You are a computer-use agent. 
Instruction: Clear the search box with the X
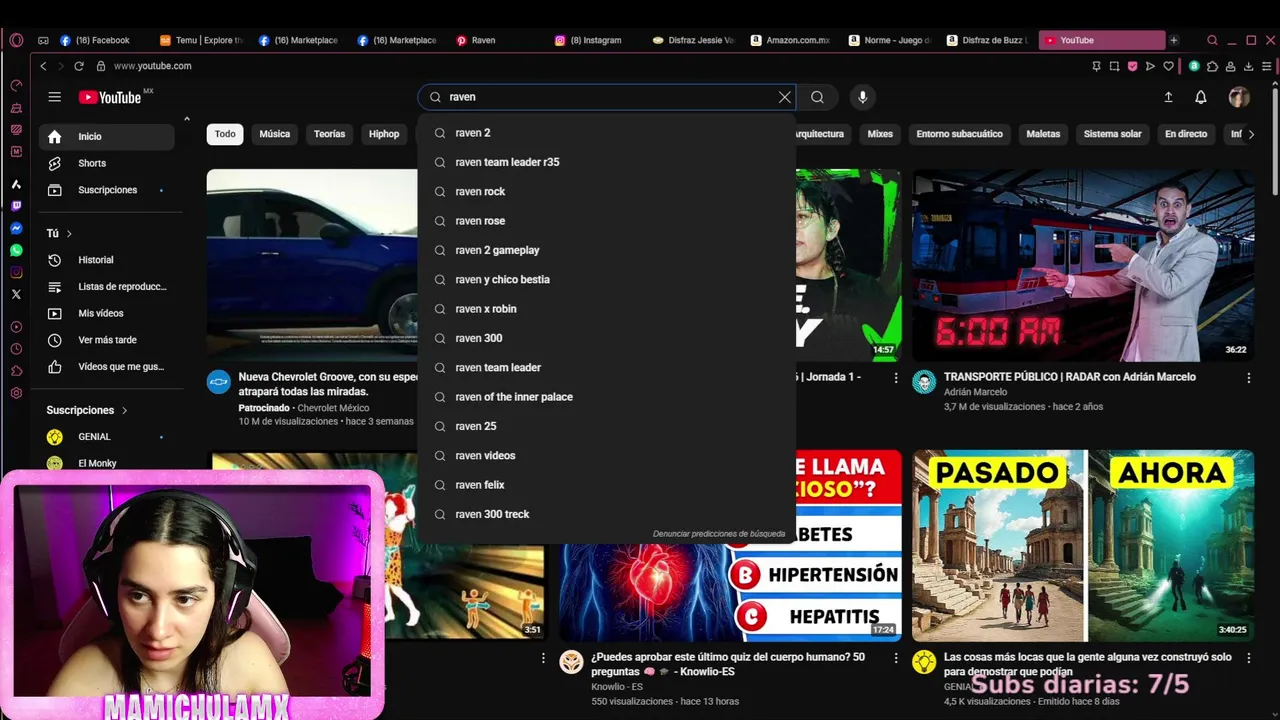coord(785,97)
